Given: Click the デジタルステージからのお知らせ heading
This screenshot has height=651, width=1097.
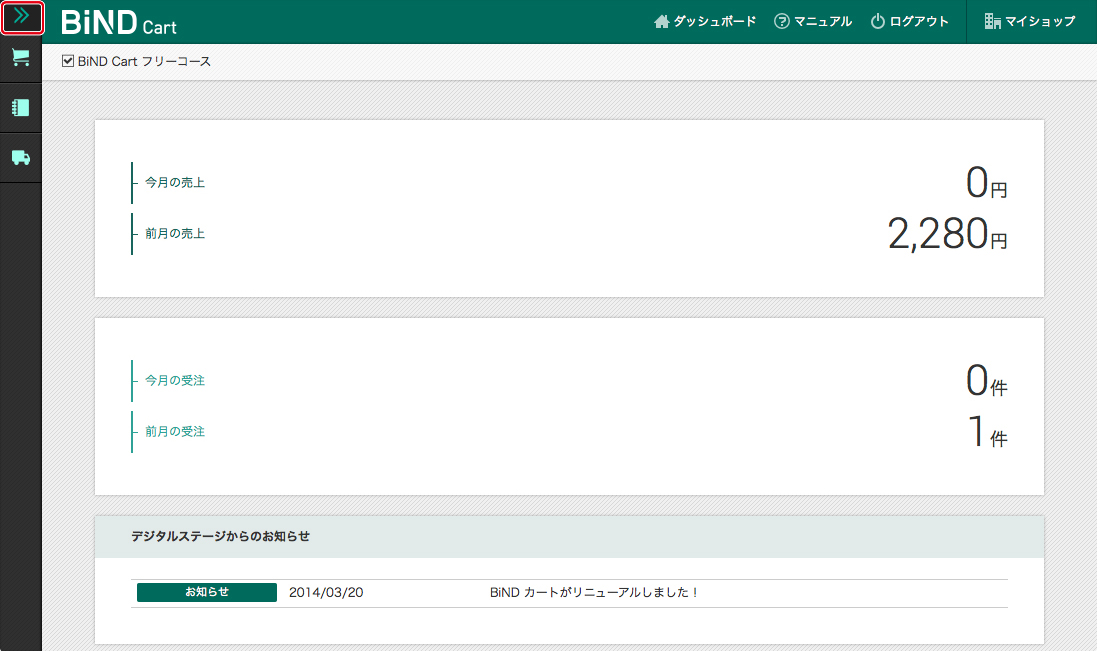Looking at the screenshot, I should [x=220, y=536].
